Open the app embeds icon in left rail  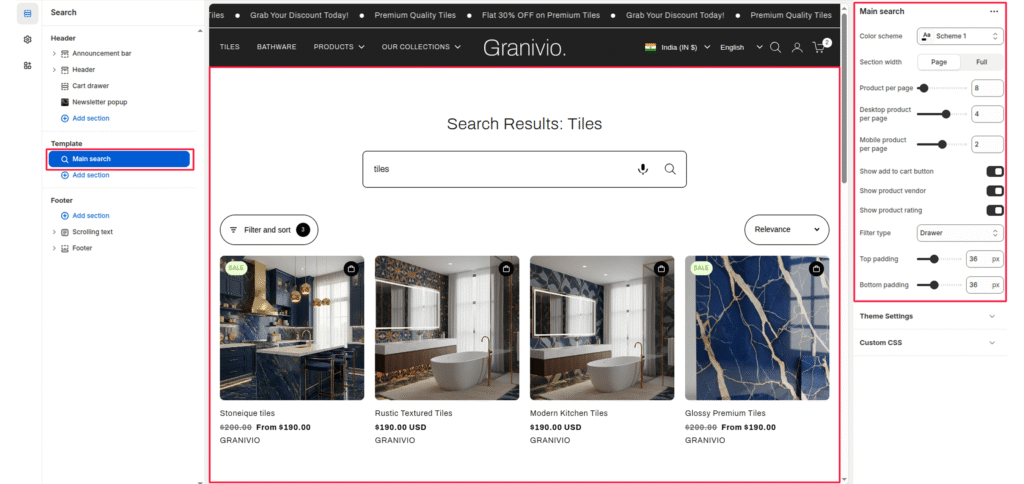[26, 65]
